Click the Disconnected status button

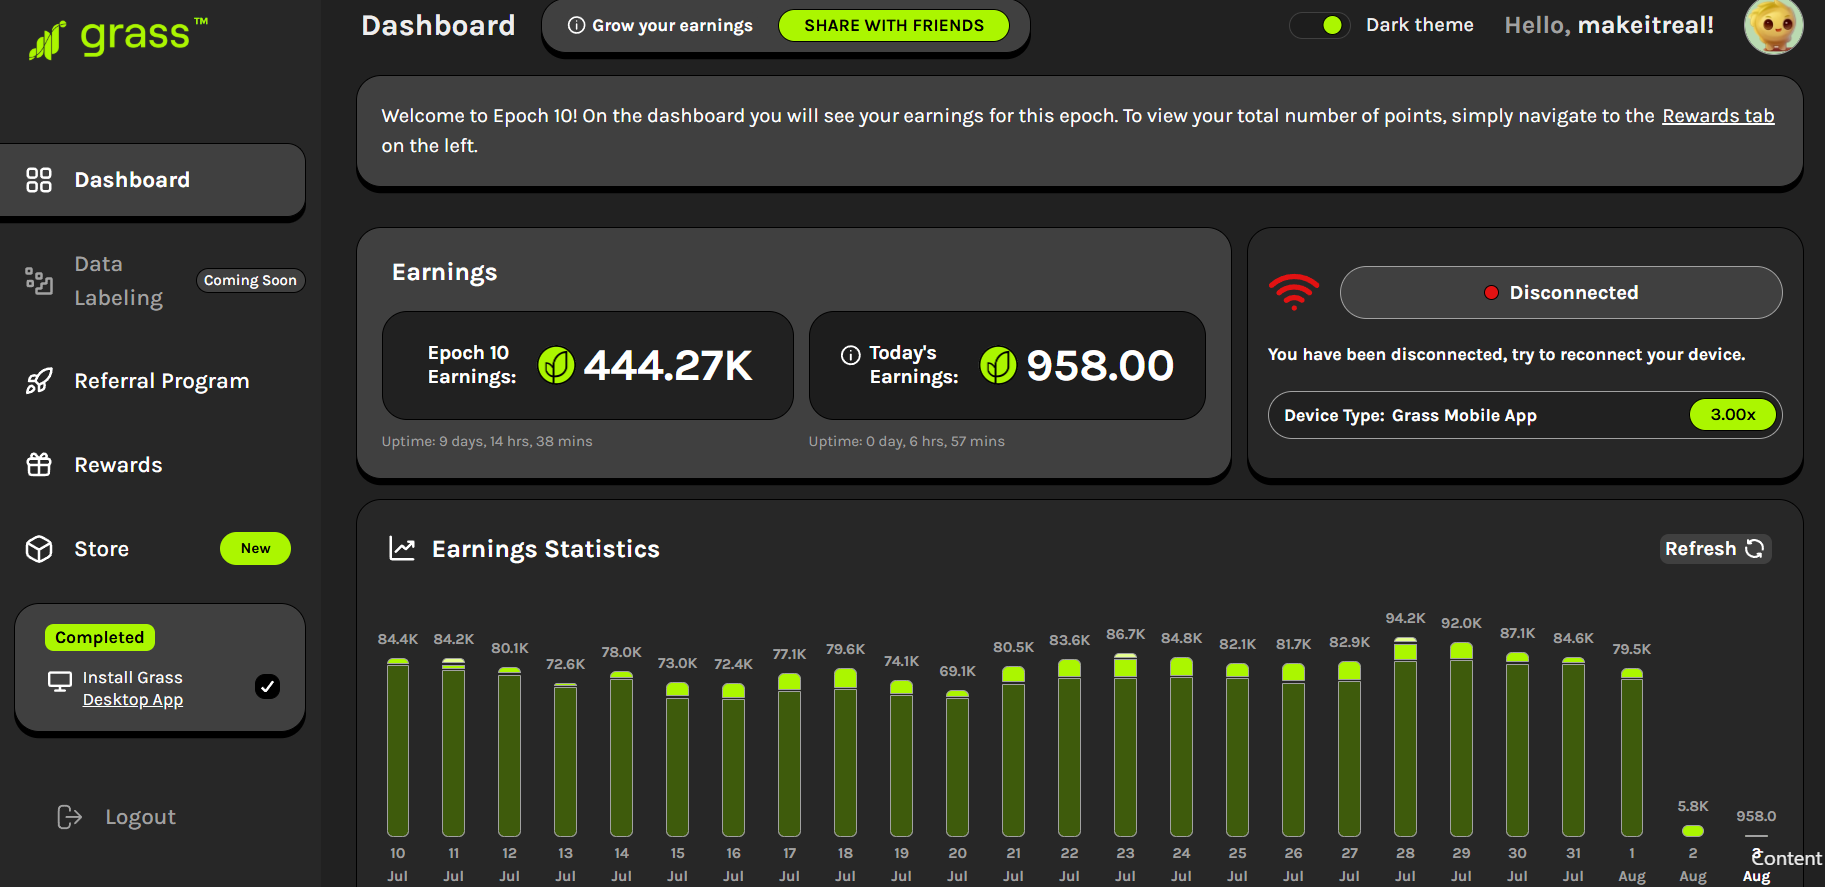[1561, 293]
